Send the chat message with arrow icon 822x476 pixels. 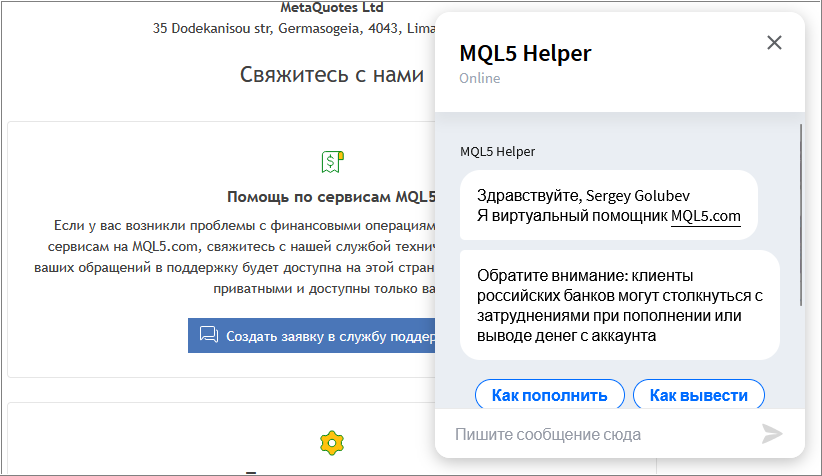772,434
